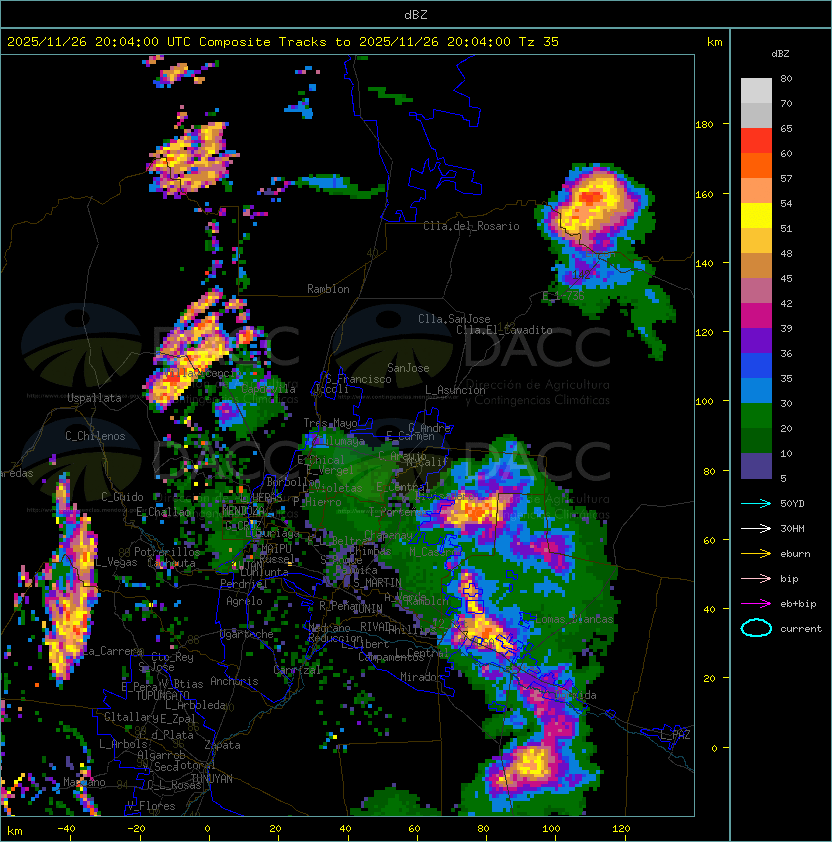The image size is (832, 842).
Task: Click the '-40' tick on horizontal axis
Action: [66, 829]
